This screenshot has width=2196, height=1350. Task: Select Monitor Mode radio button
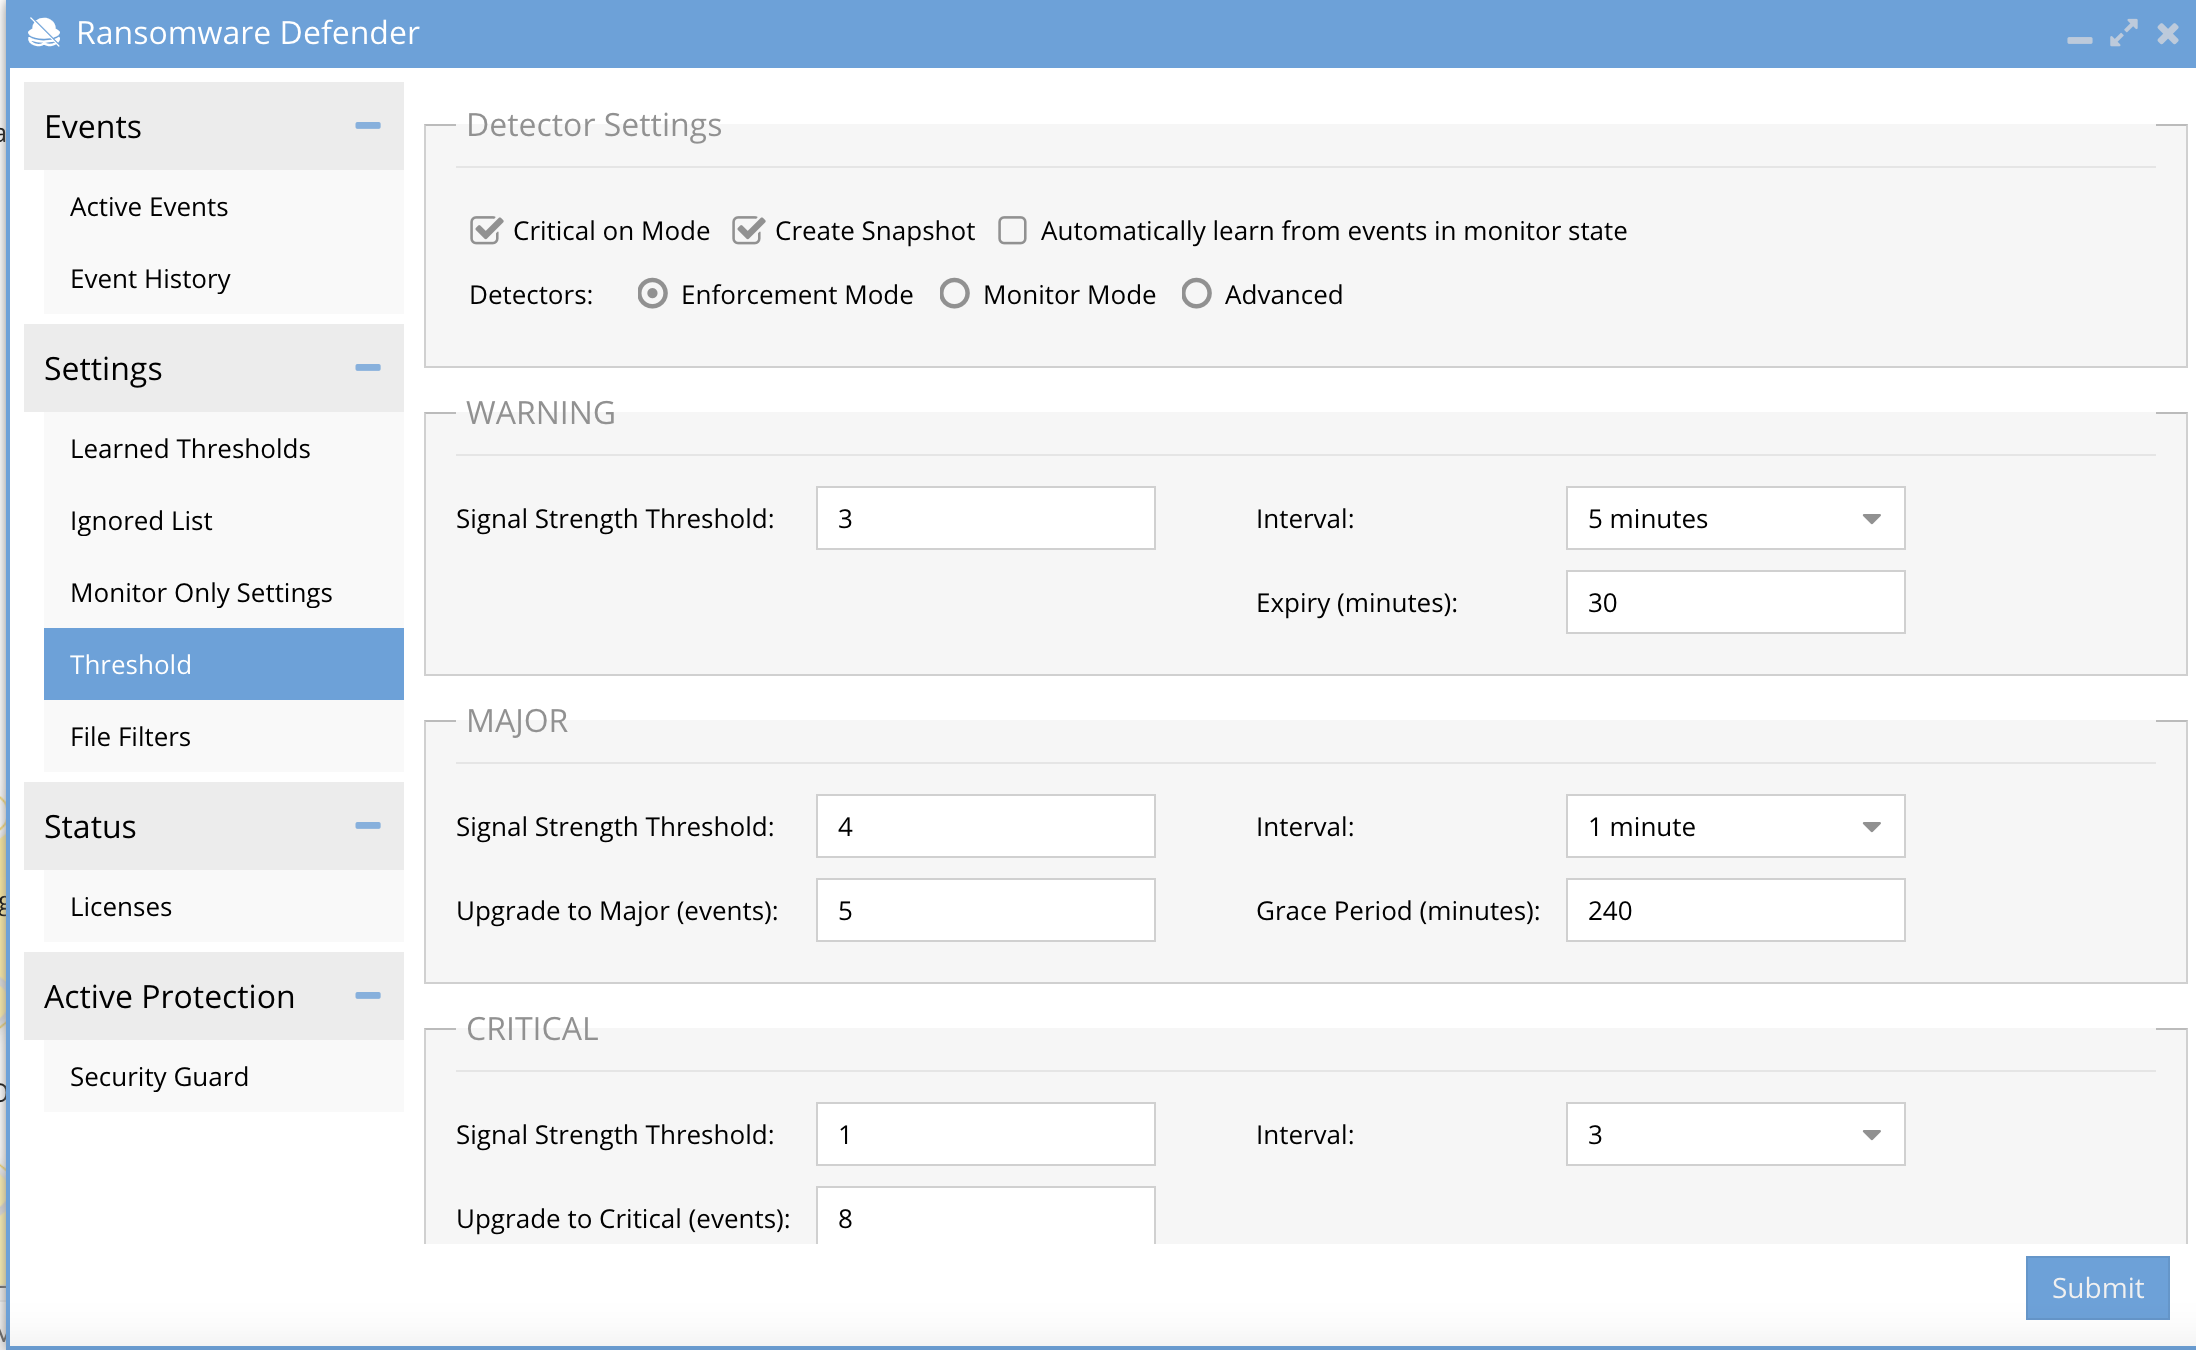(x=955, y=294)
